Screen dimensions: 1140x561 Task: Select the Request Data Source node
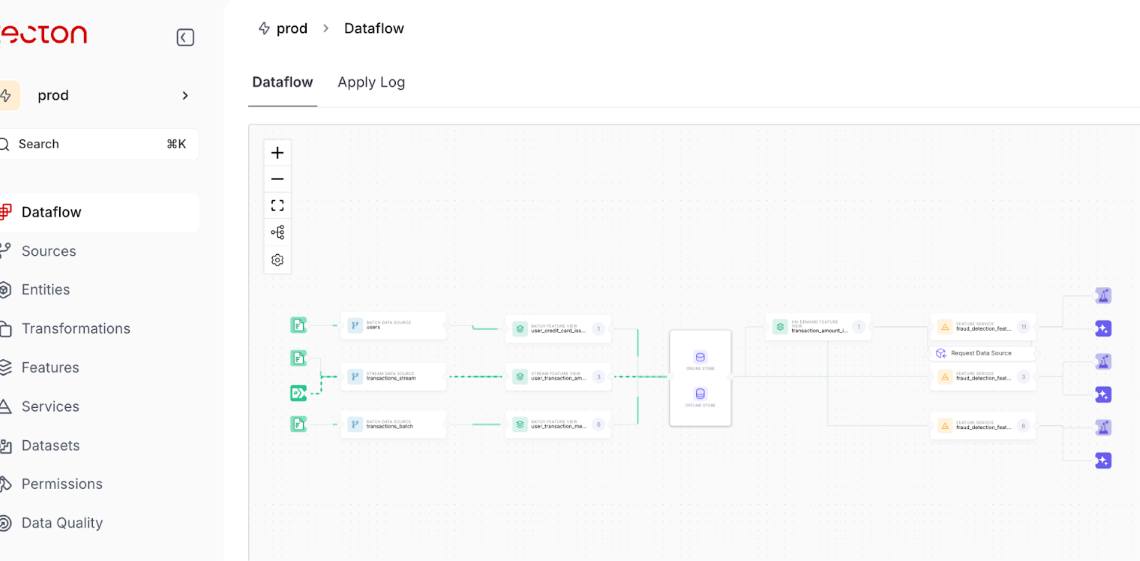click(x=980, y=353)
